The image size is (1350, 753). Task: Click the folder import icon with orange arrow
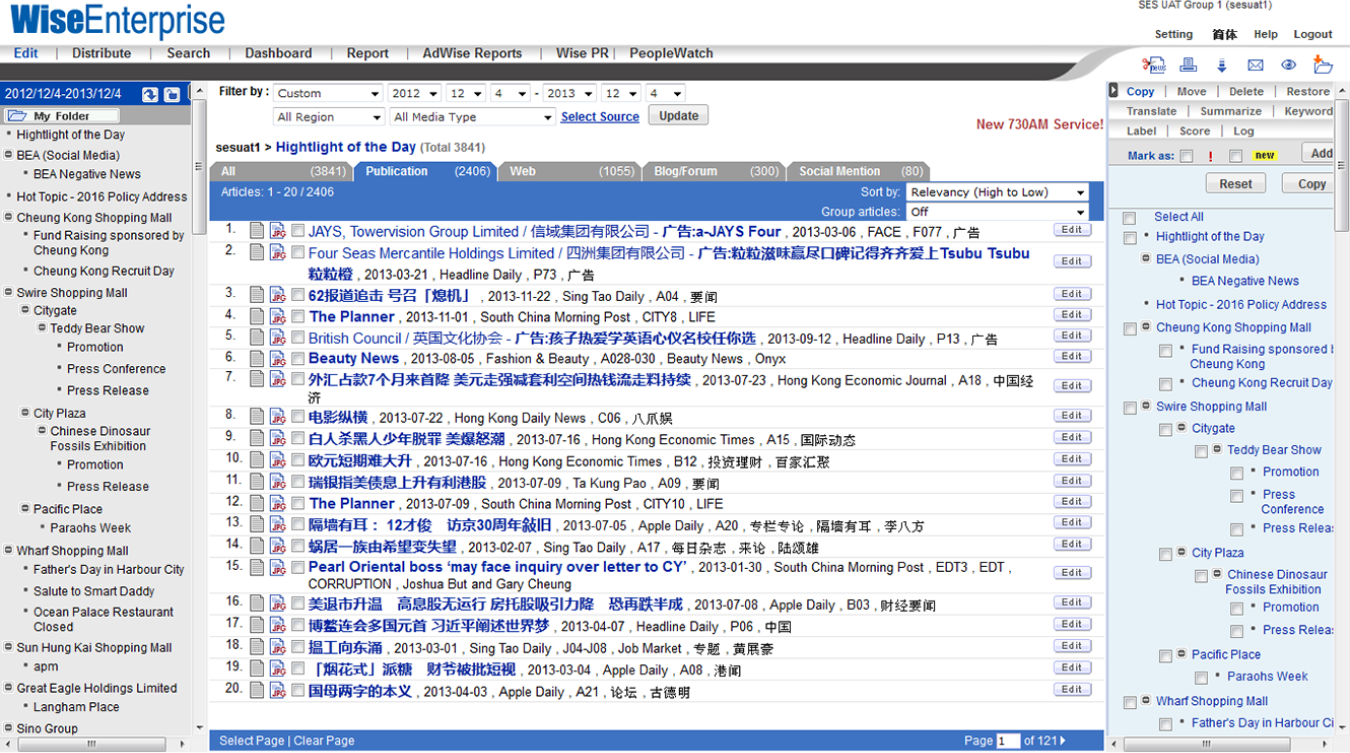click(x=1323, y=65)
